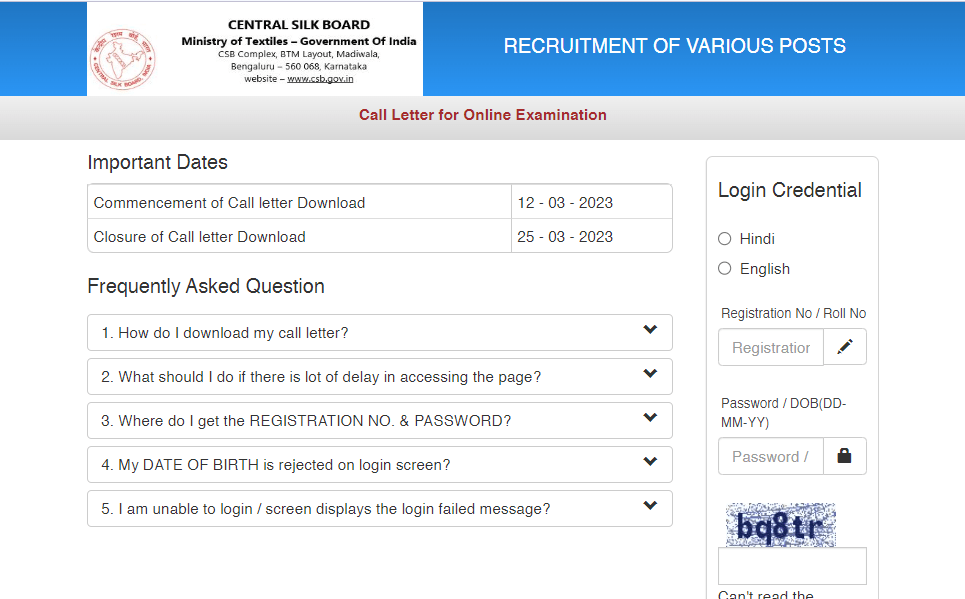Choose the English language option

[725, 269]
